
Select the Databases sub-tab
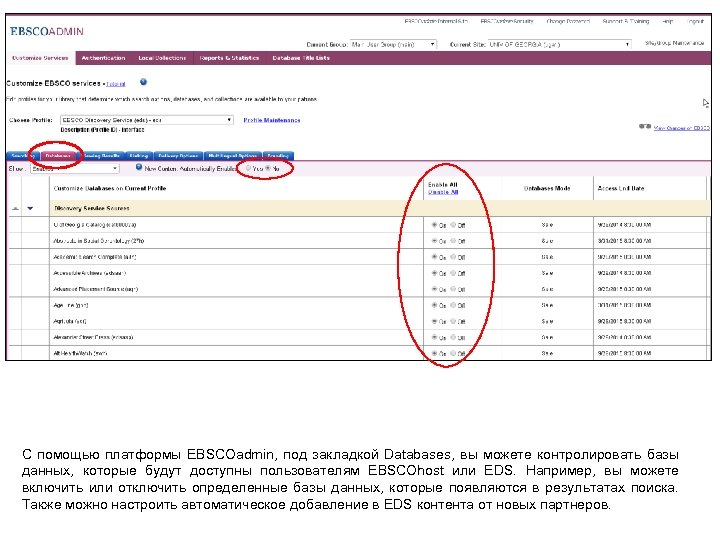coord(58,156)
